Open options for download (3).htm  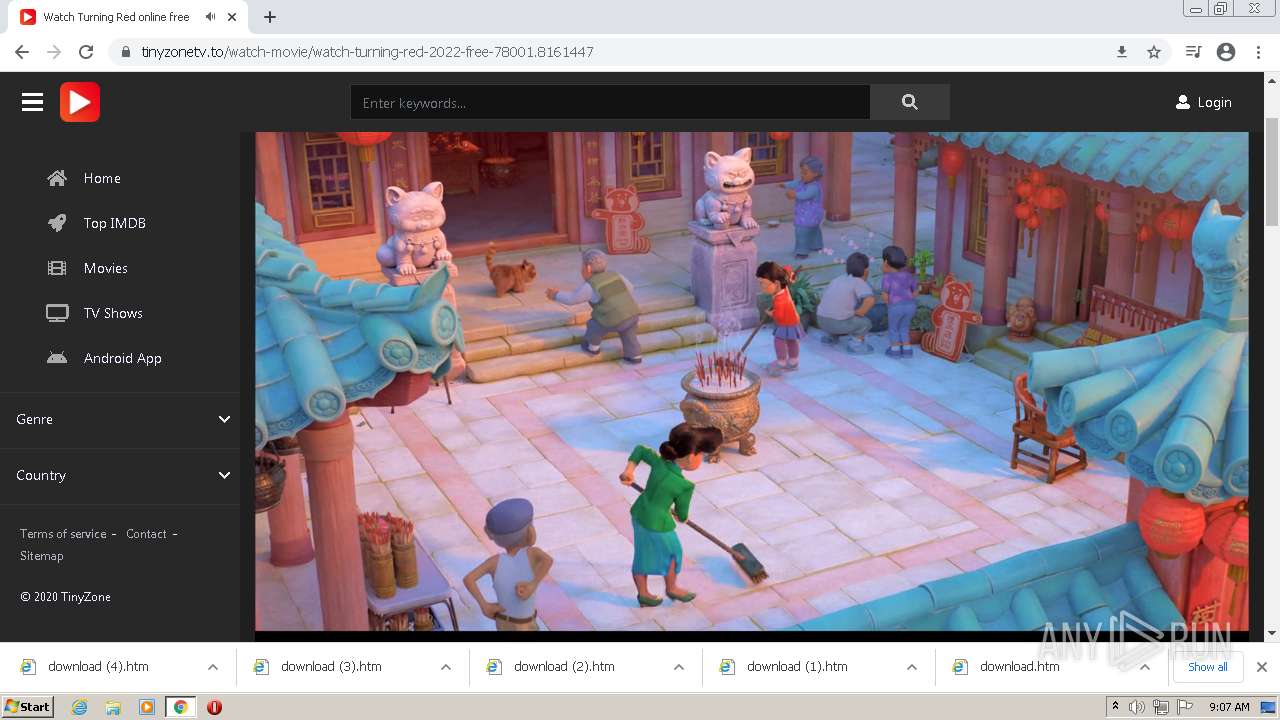446,667
